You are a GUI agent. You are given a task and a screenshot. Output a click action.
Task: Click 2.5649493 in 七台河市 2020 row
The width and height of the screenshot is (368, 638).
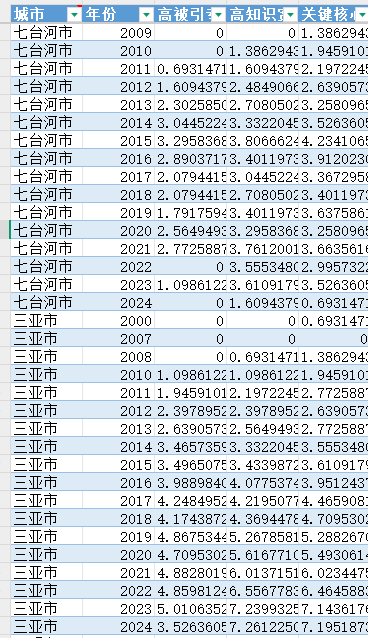[x=191, y=229]
